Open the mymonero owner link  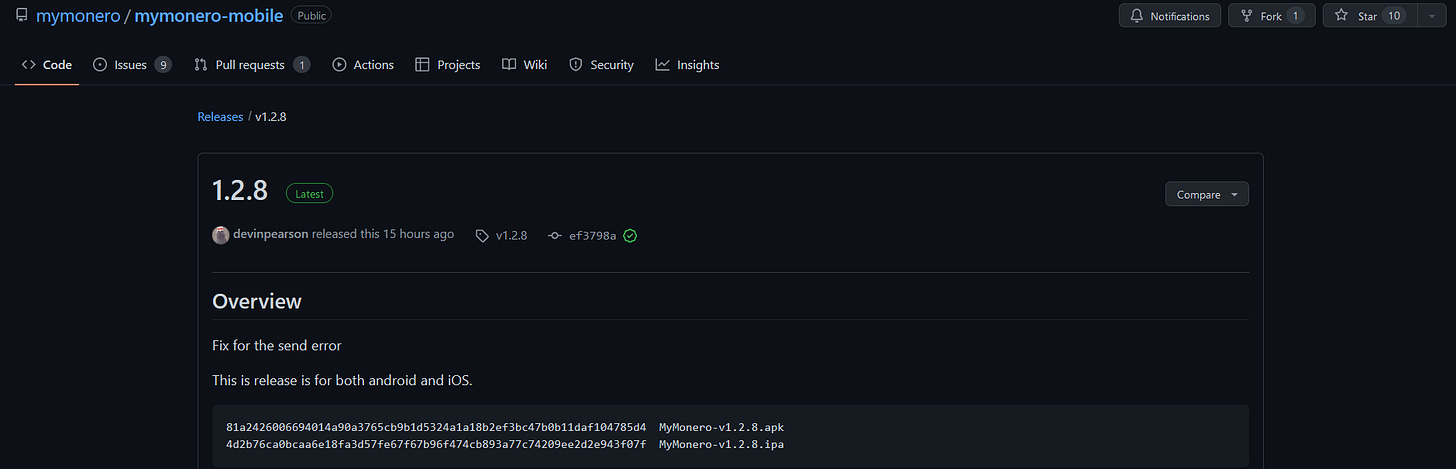coord(78,16)
